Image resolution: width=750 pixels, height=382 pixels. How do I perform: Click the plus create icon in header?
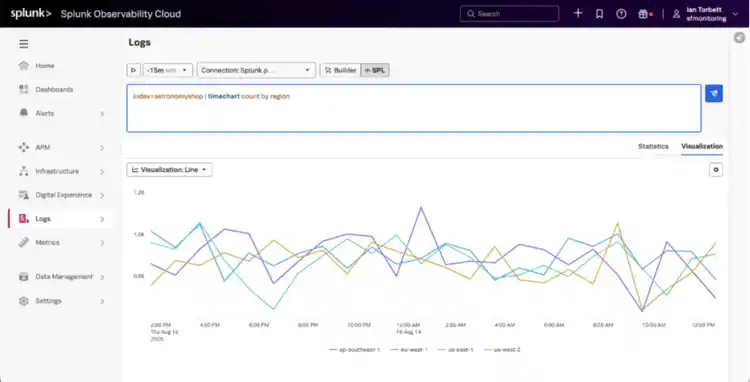tap(578, 13)
